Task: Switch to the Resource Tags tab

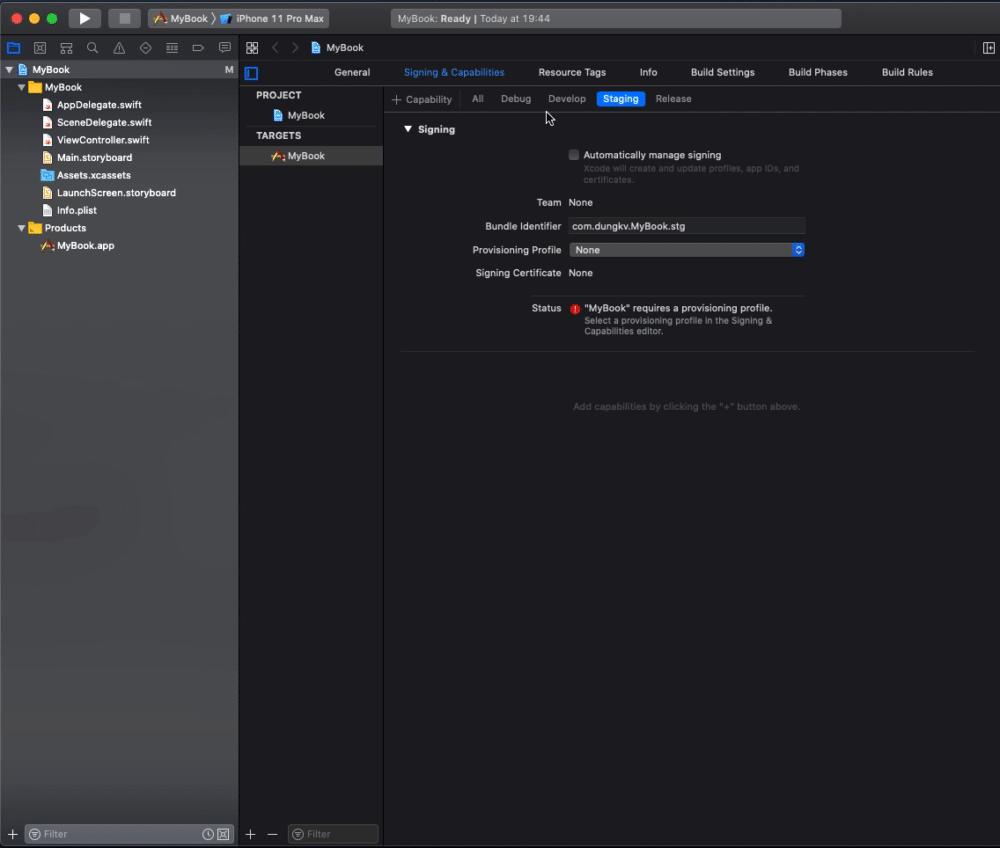Action: [572, 72]
